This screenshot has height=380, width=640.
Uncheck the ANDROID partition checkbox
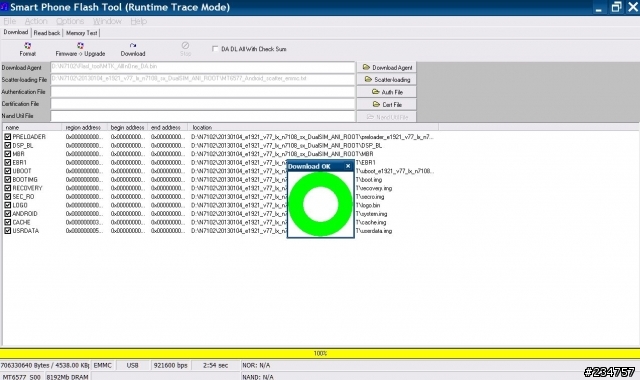pyautogui.click(x=7, y=213)
